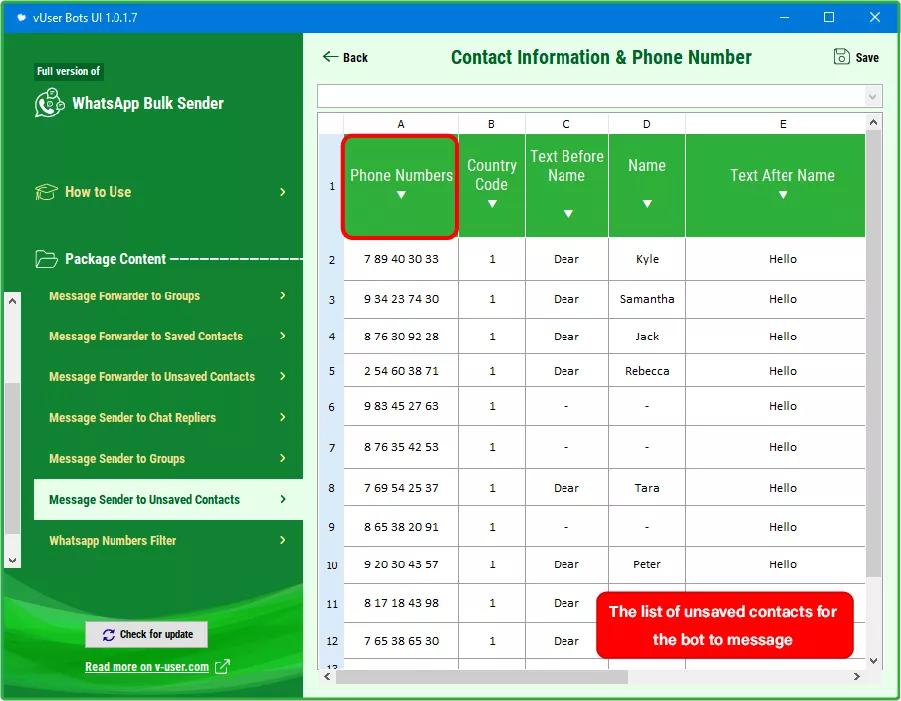Viewport: 901px width, 701px height.
Task: Open the combo box dropdown above the table
Action: 872,97
